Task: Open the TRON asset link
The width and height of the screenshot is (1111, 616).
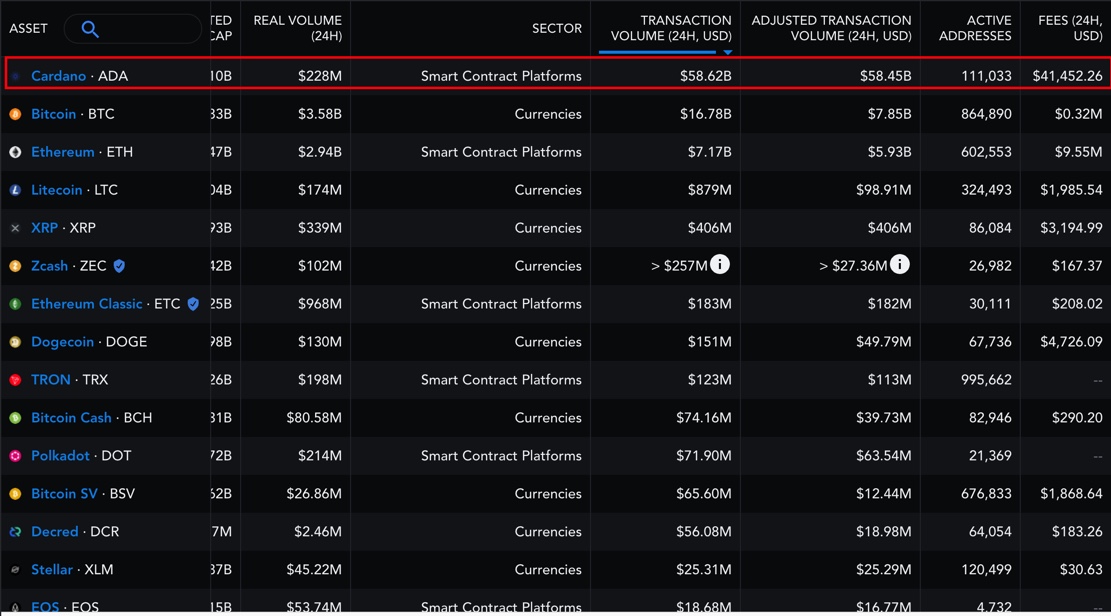Action: click(50, 380)
